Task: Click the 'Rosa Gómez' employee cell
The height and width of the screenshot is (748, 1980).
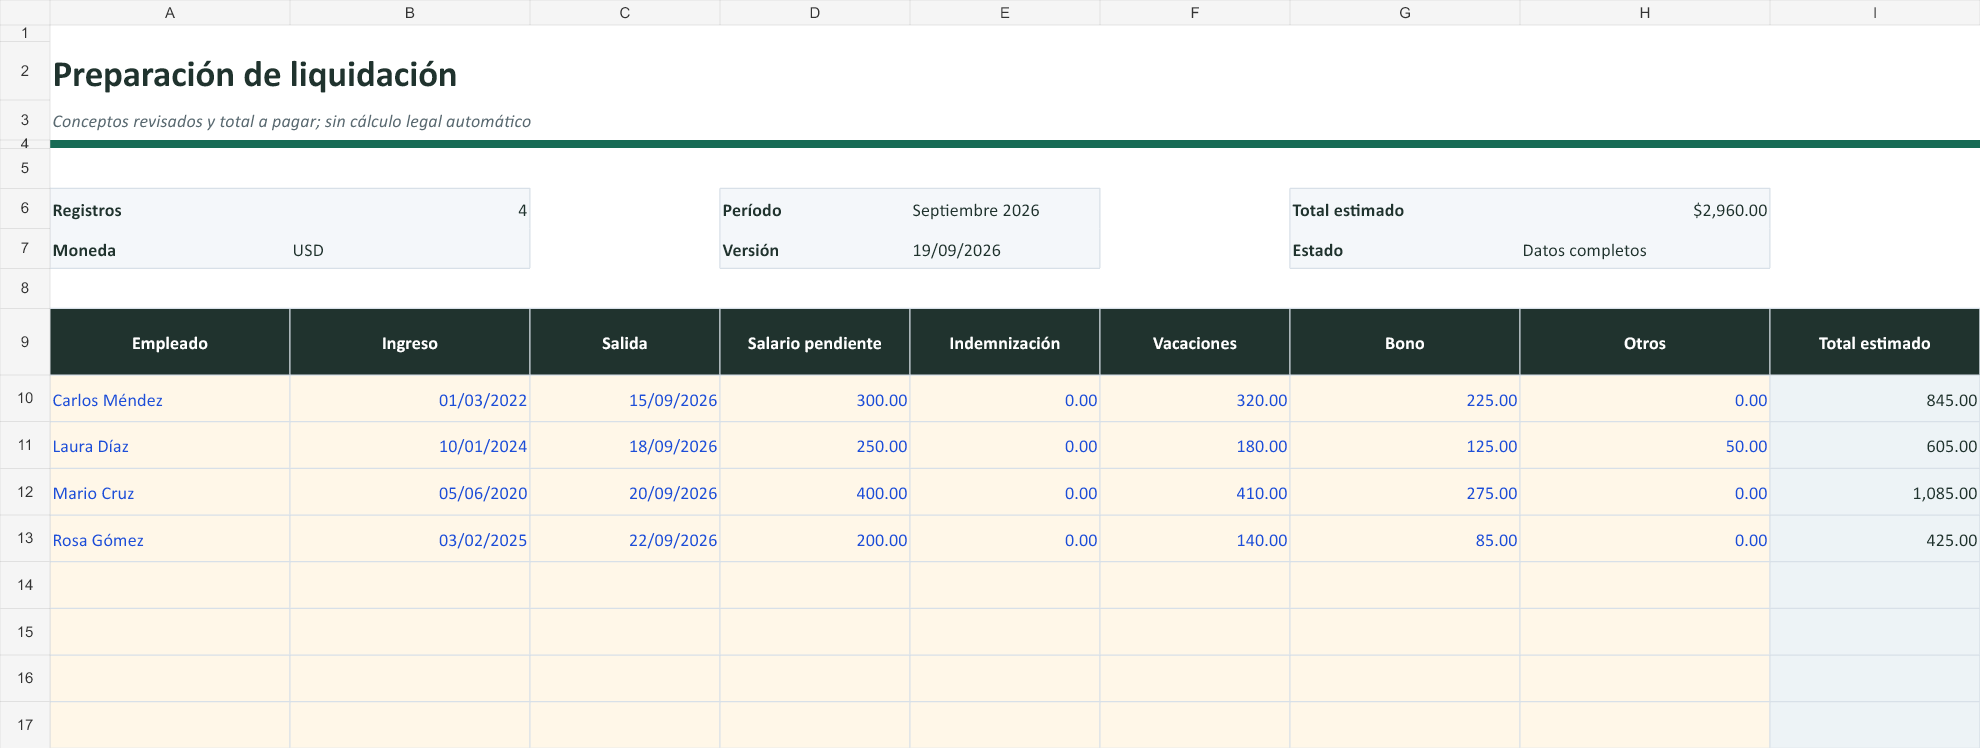Action: click(x=170, y=540)
